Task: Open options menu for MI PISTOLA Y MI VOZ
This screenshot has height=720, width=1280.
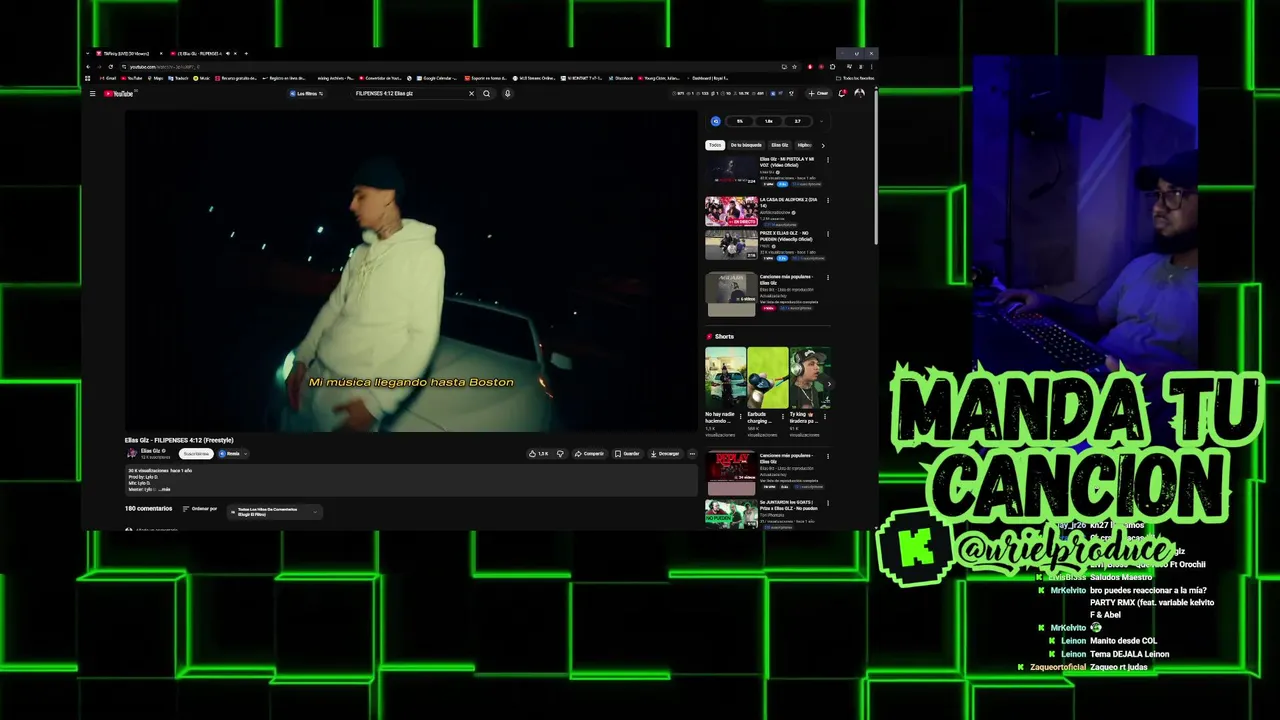Action: [827, 160]
